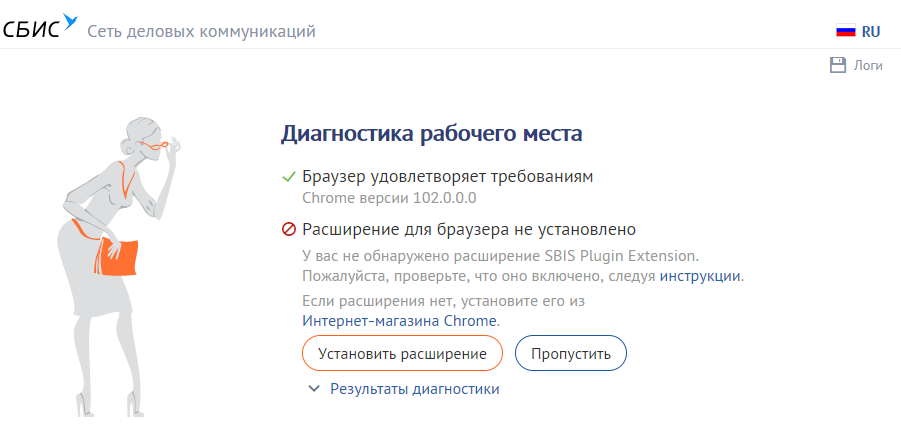Expand the diagnostics results chevron
This screenshot has width=901, height=448.
pos(314,389)
